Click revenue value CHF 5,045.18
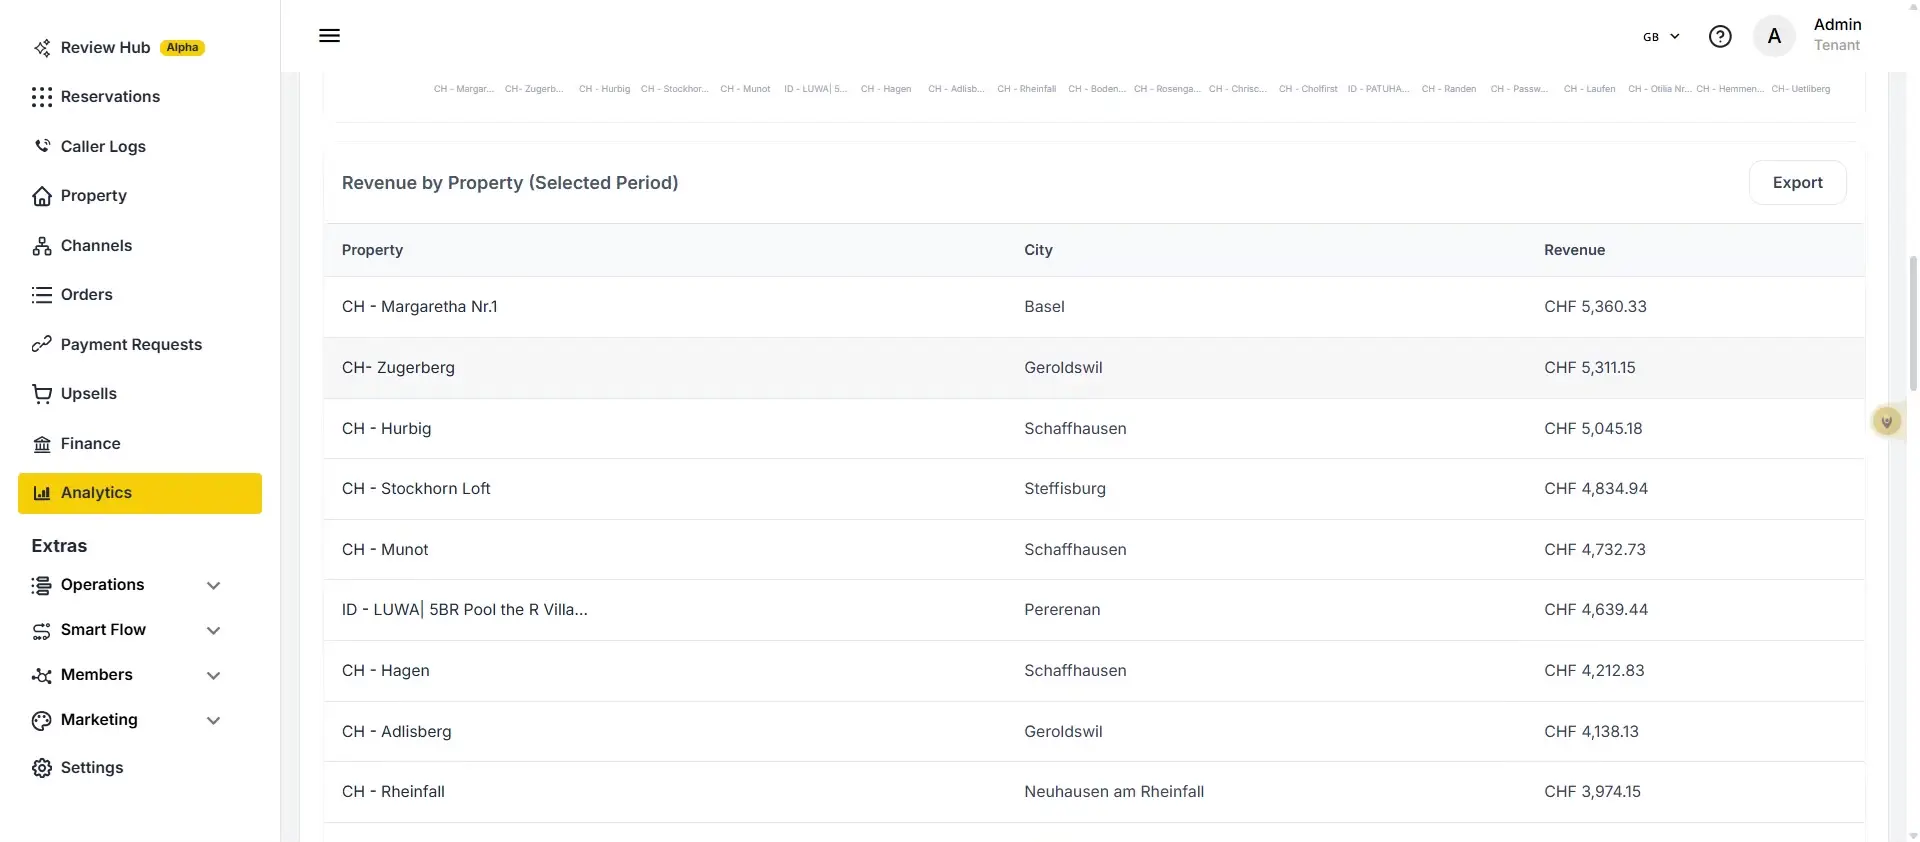Screen dimensions: 1920x842 (1593, 429)
